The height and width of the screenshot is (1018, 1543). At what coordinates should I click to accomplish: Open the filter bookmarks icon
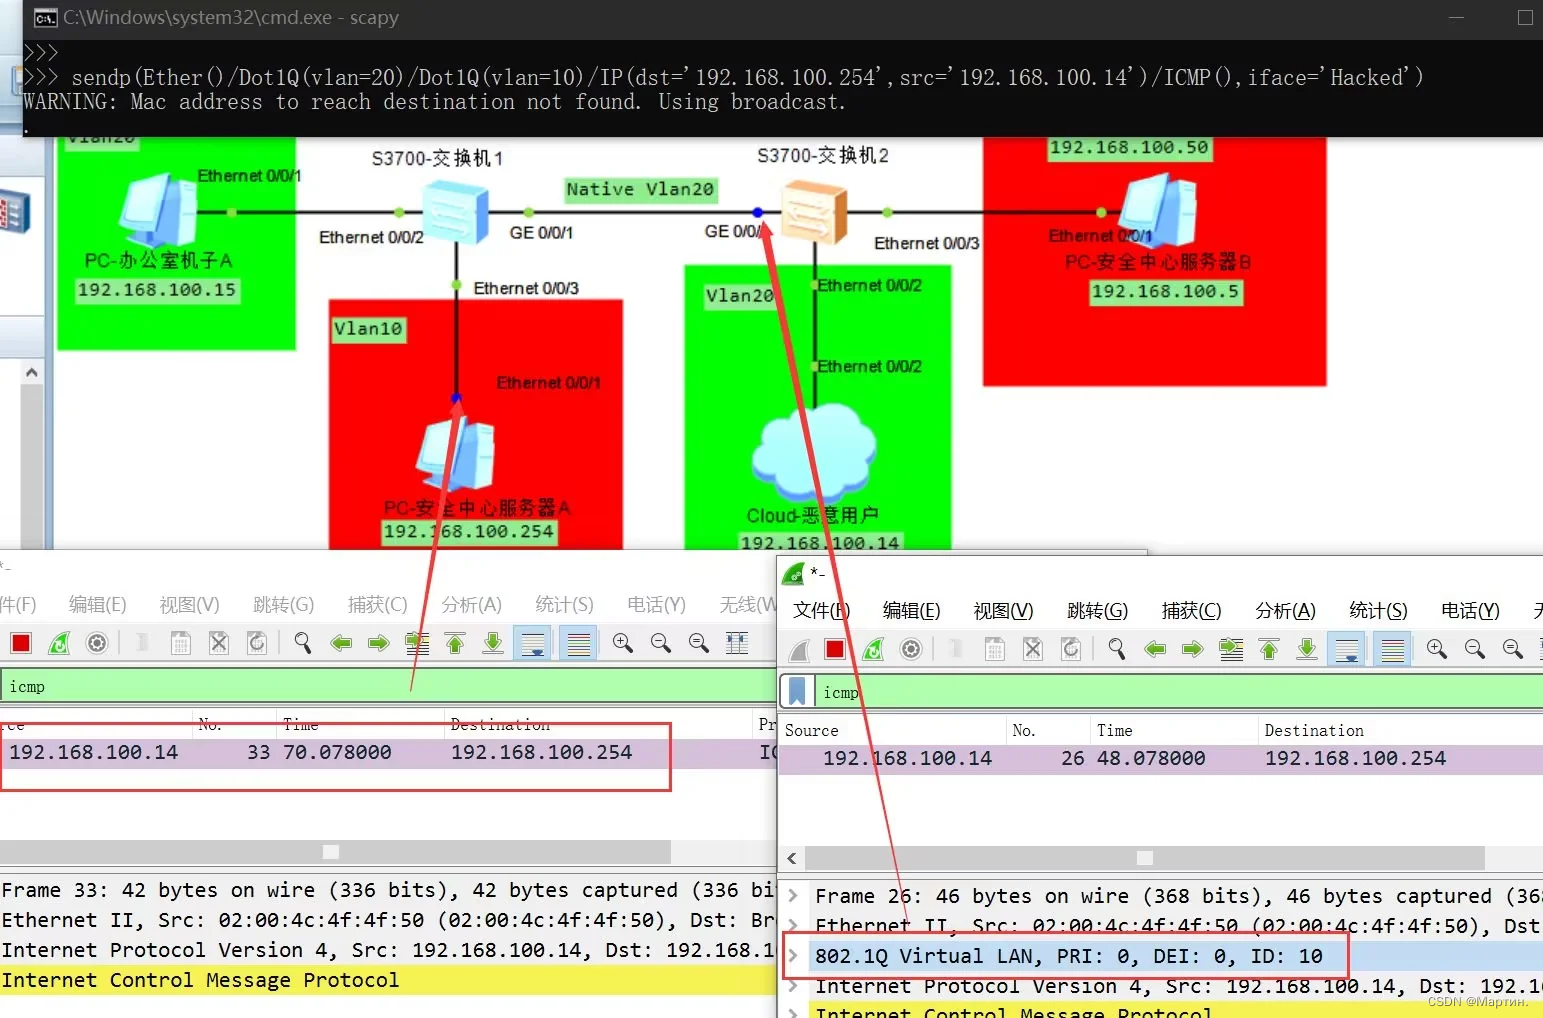click(797, 691)
